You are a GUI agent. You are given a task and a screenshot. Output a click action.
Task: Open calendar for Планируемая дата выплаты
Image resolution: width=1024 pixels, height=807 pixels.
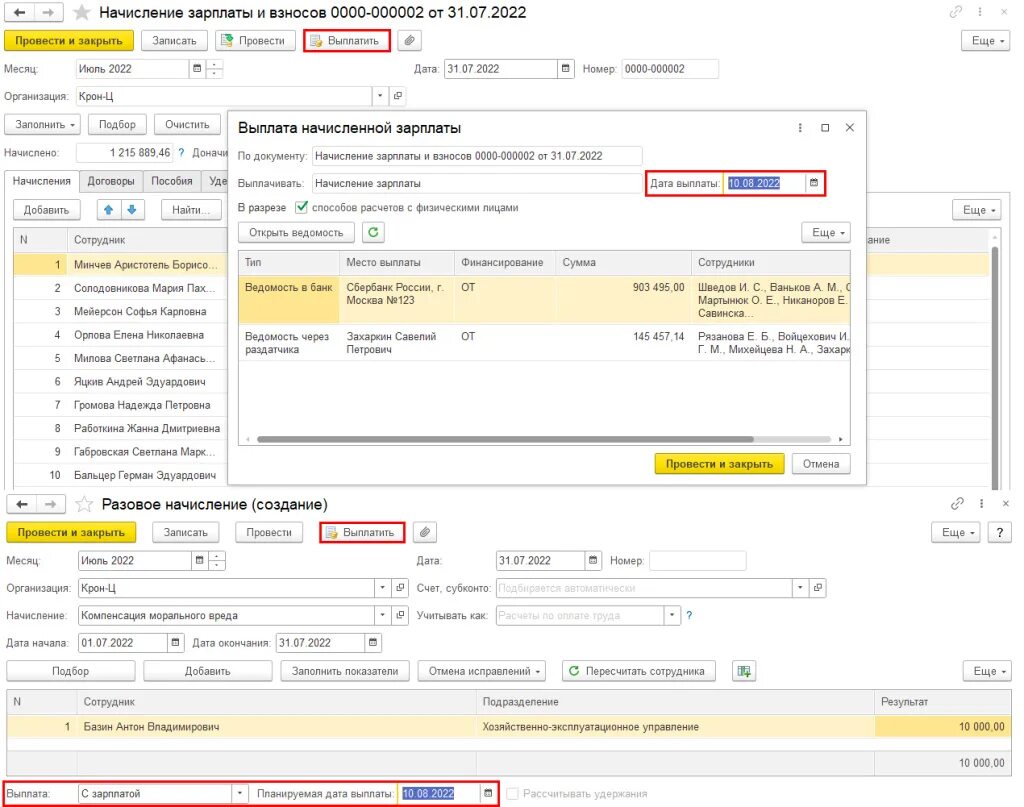[488, 793]
